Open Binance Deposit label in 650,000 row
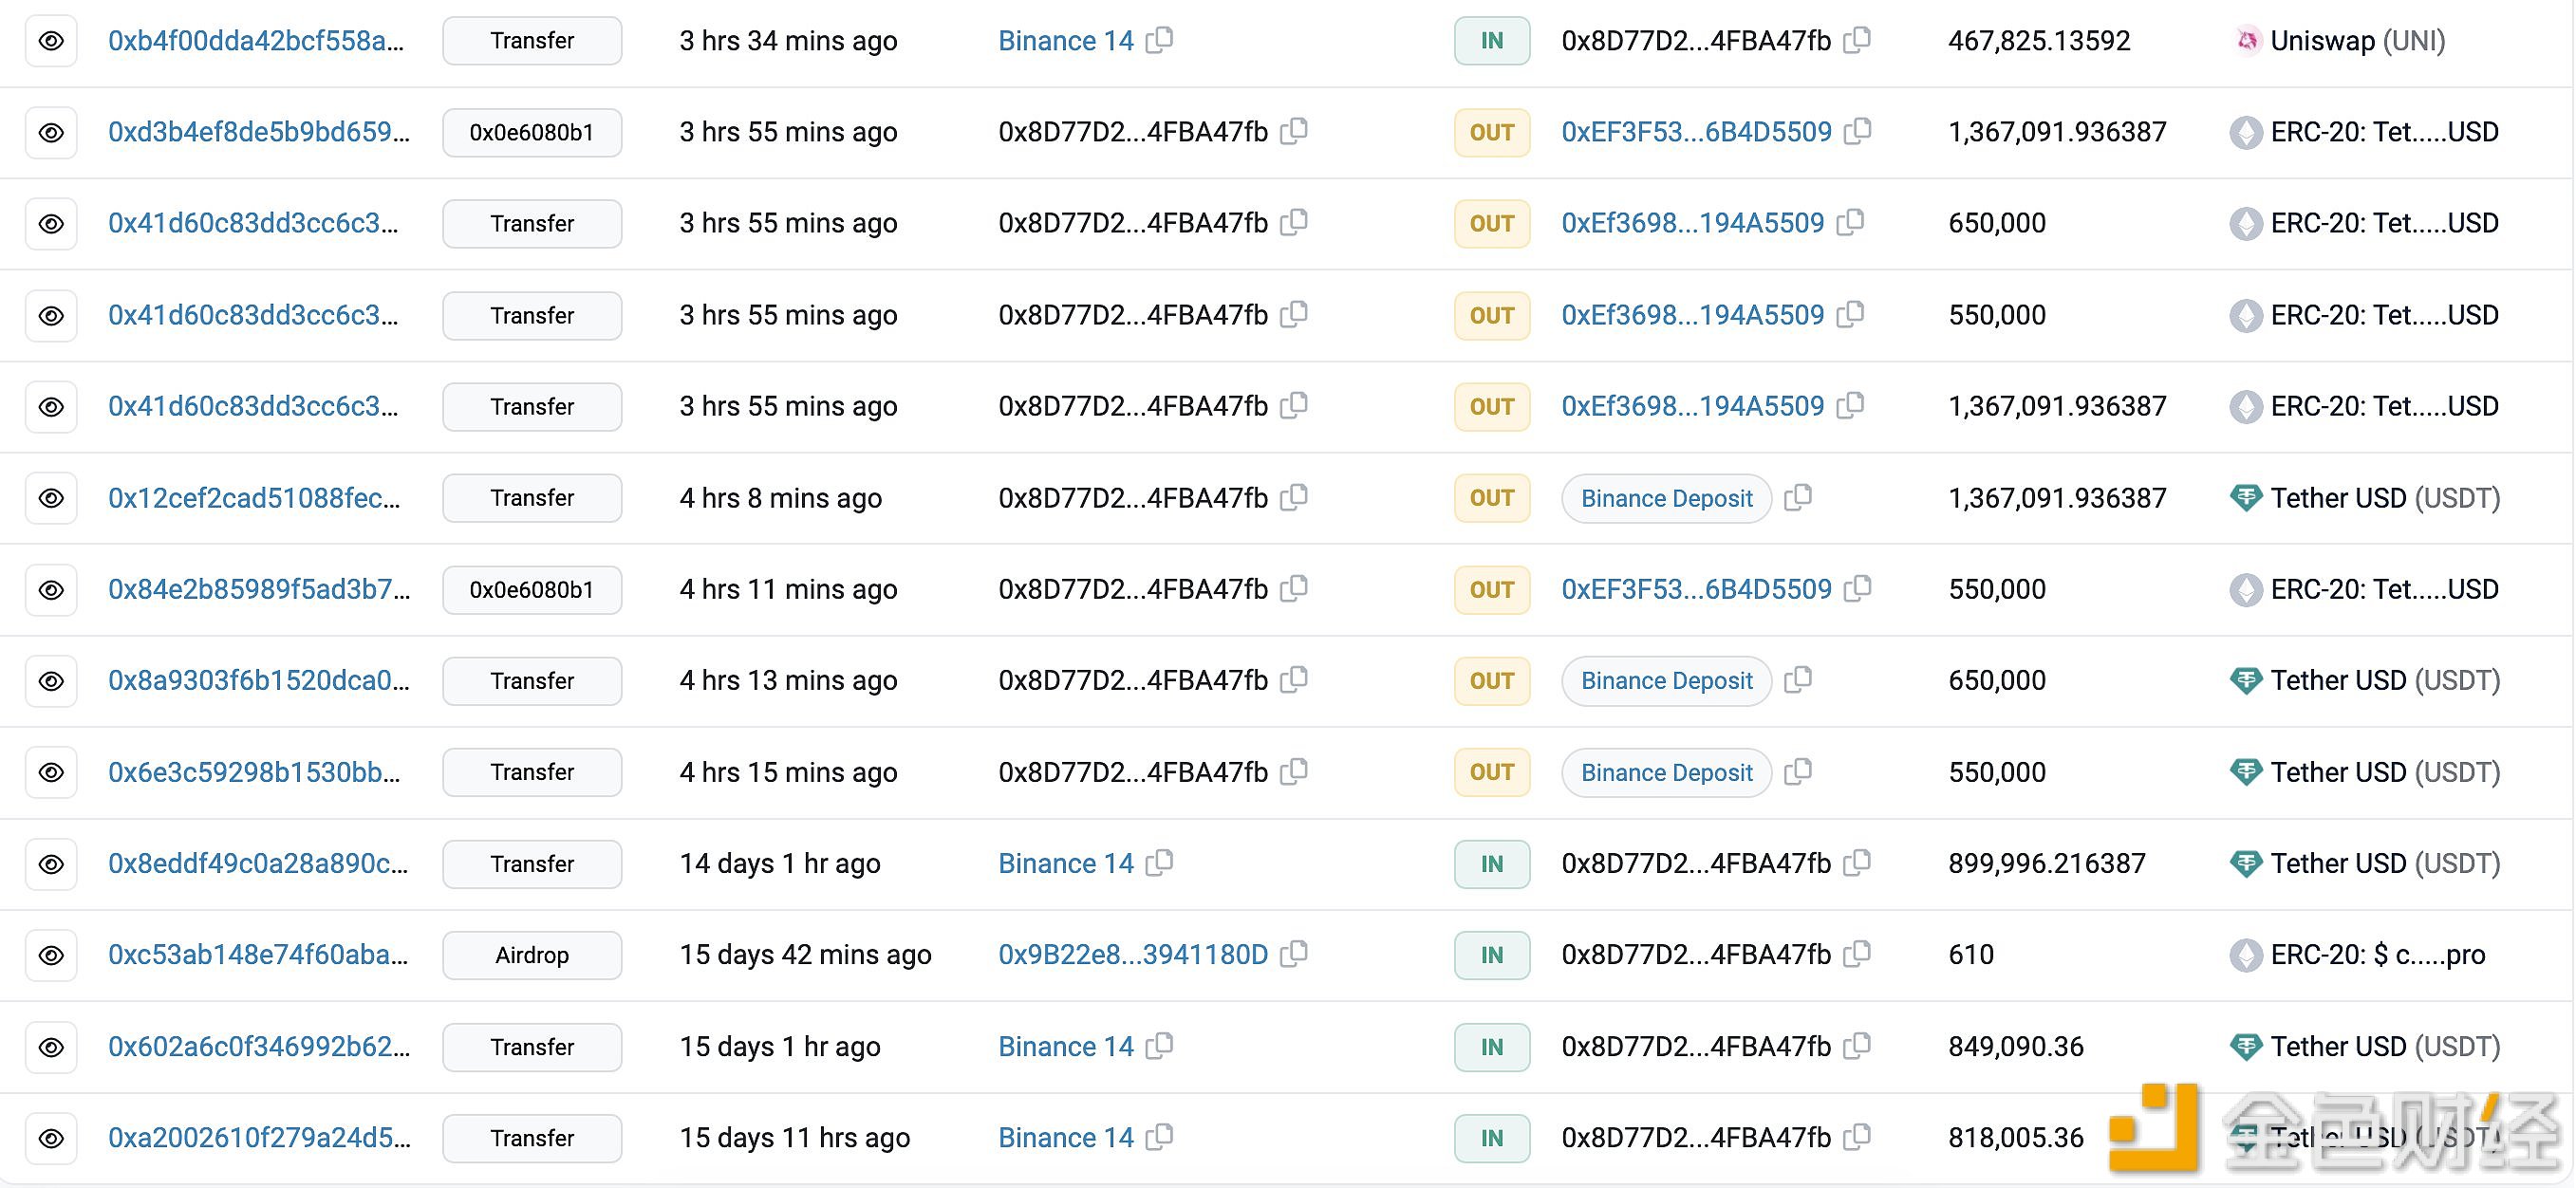 coord(1667,681)
